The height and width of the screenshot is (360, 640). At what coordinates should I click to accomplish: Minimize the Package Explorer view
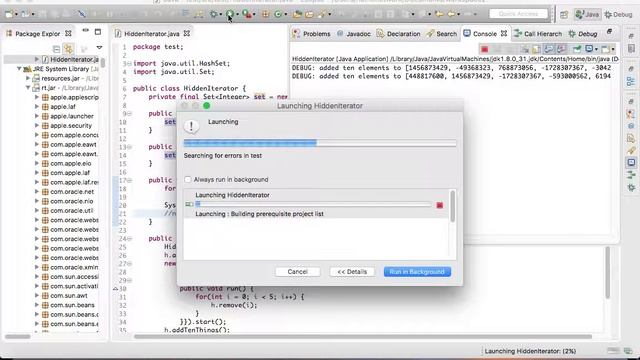(85, 31)
